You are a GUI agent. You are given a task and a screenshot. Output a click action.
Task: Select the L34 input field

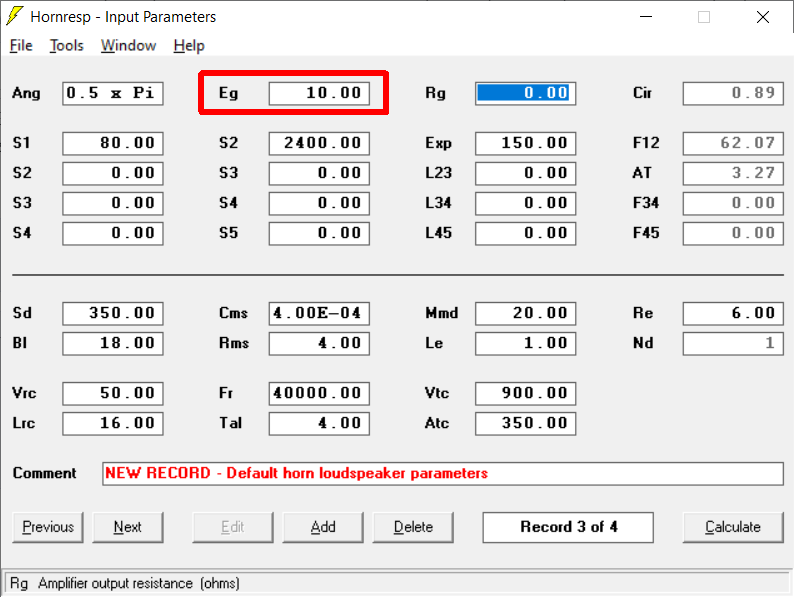coord(526,203)
